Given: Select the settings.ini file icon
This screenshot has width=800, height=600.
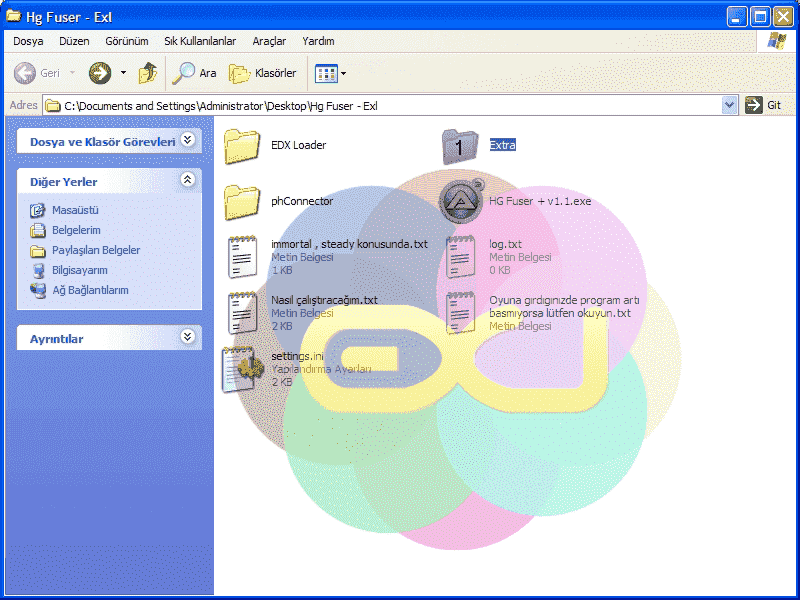Looking at the screenshot, I should 243,369.
